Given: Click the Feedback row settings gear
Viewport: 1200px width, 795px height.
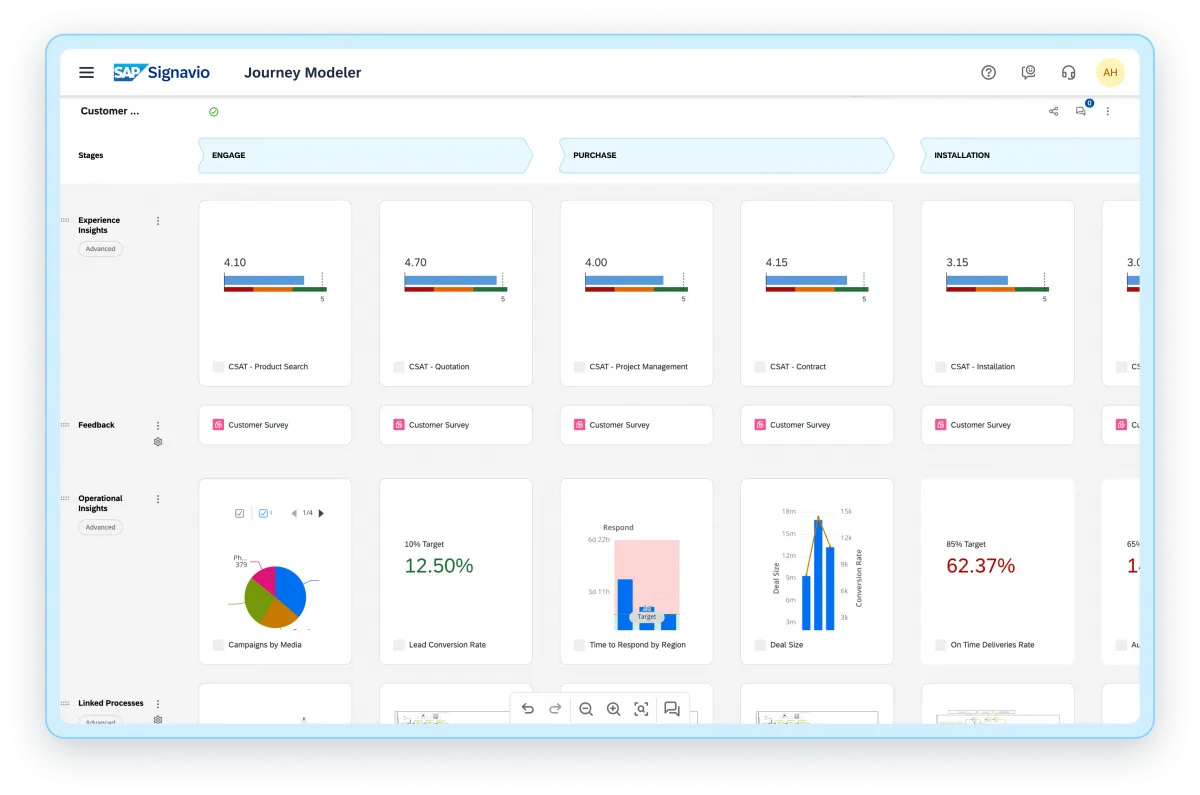Looking at the screenshot, I should 158,441.
